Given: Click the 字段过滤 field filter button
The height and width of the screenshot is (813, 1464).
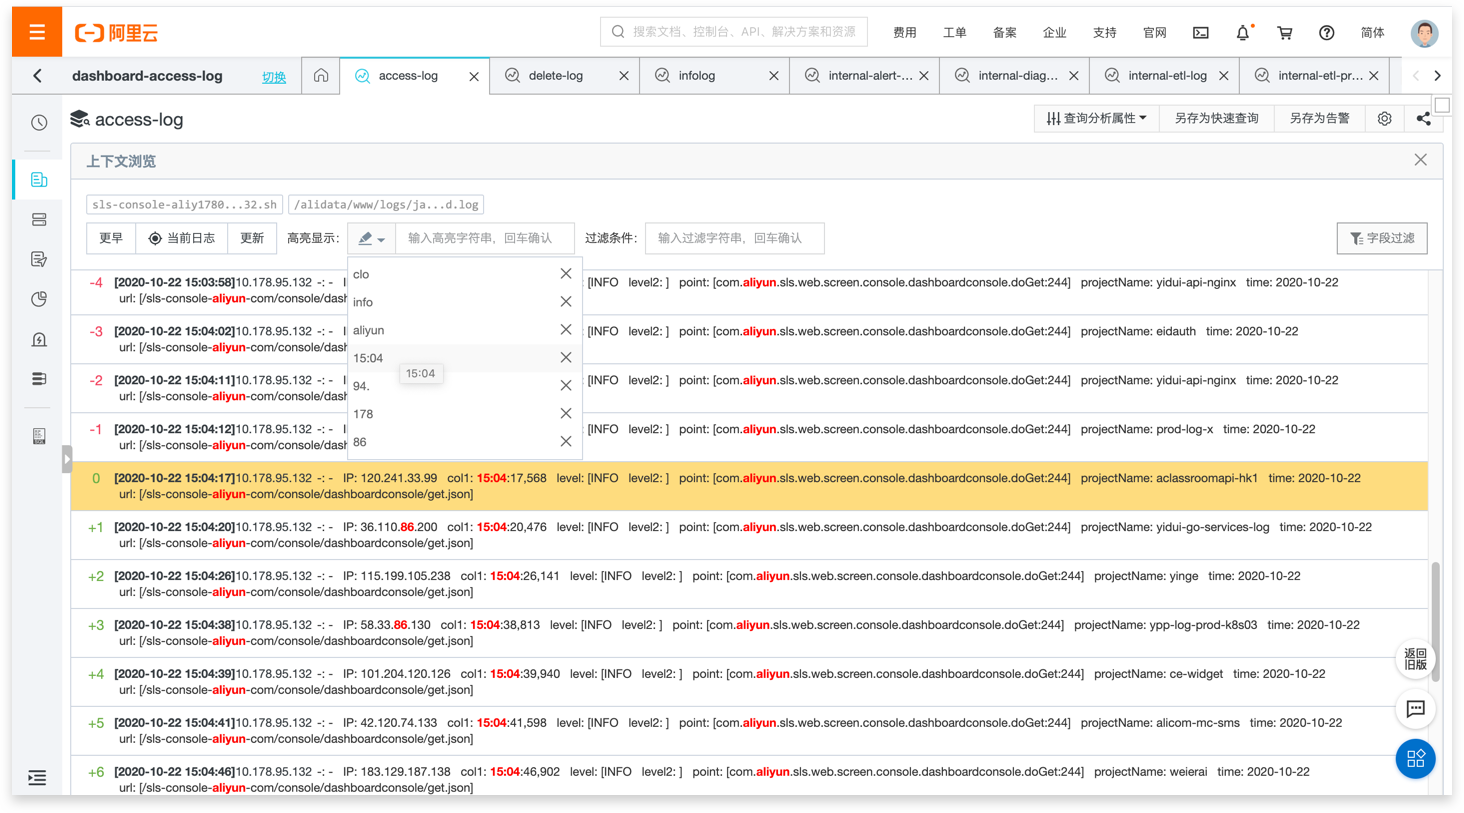Looking at the screenshot, I should [x=1382, y=239].
